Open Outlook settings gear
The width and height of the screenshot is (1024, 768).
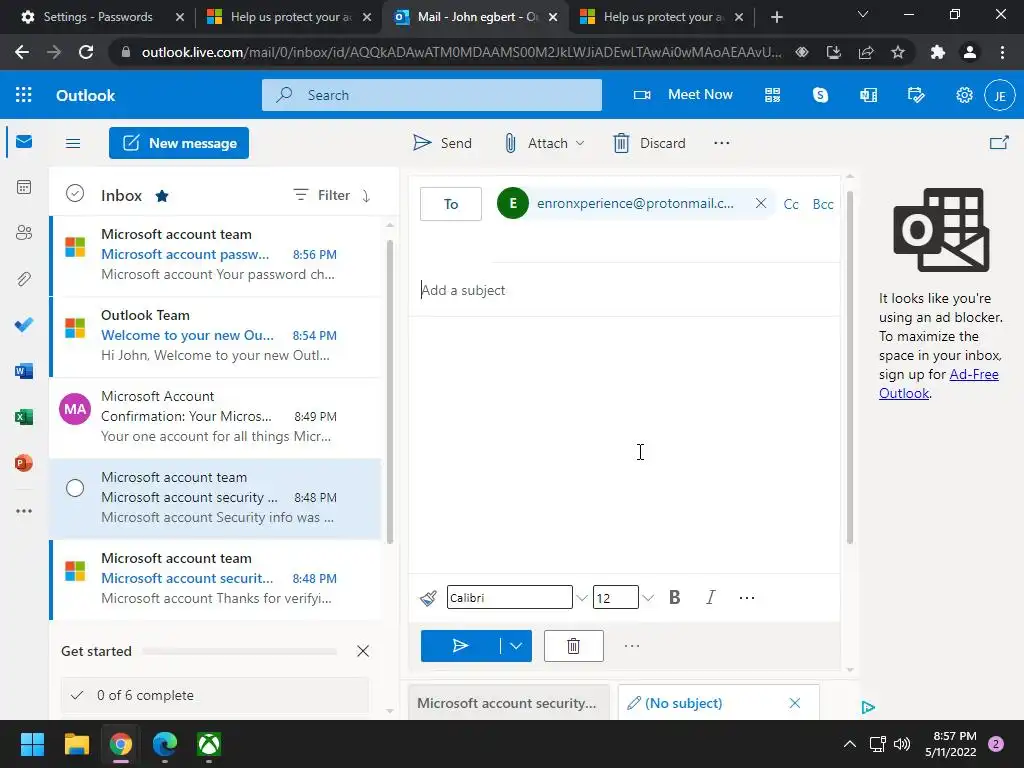click(x=964, y=95)
